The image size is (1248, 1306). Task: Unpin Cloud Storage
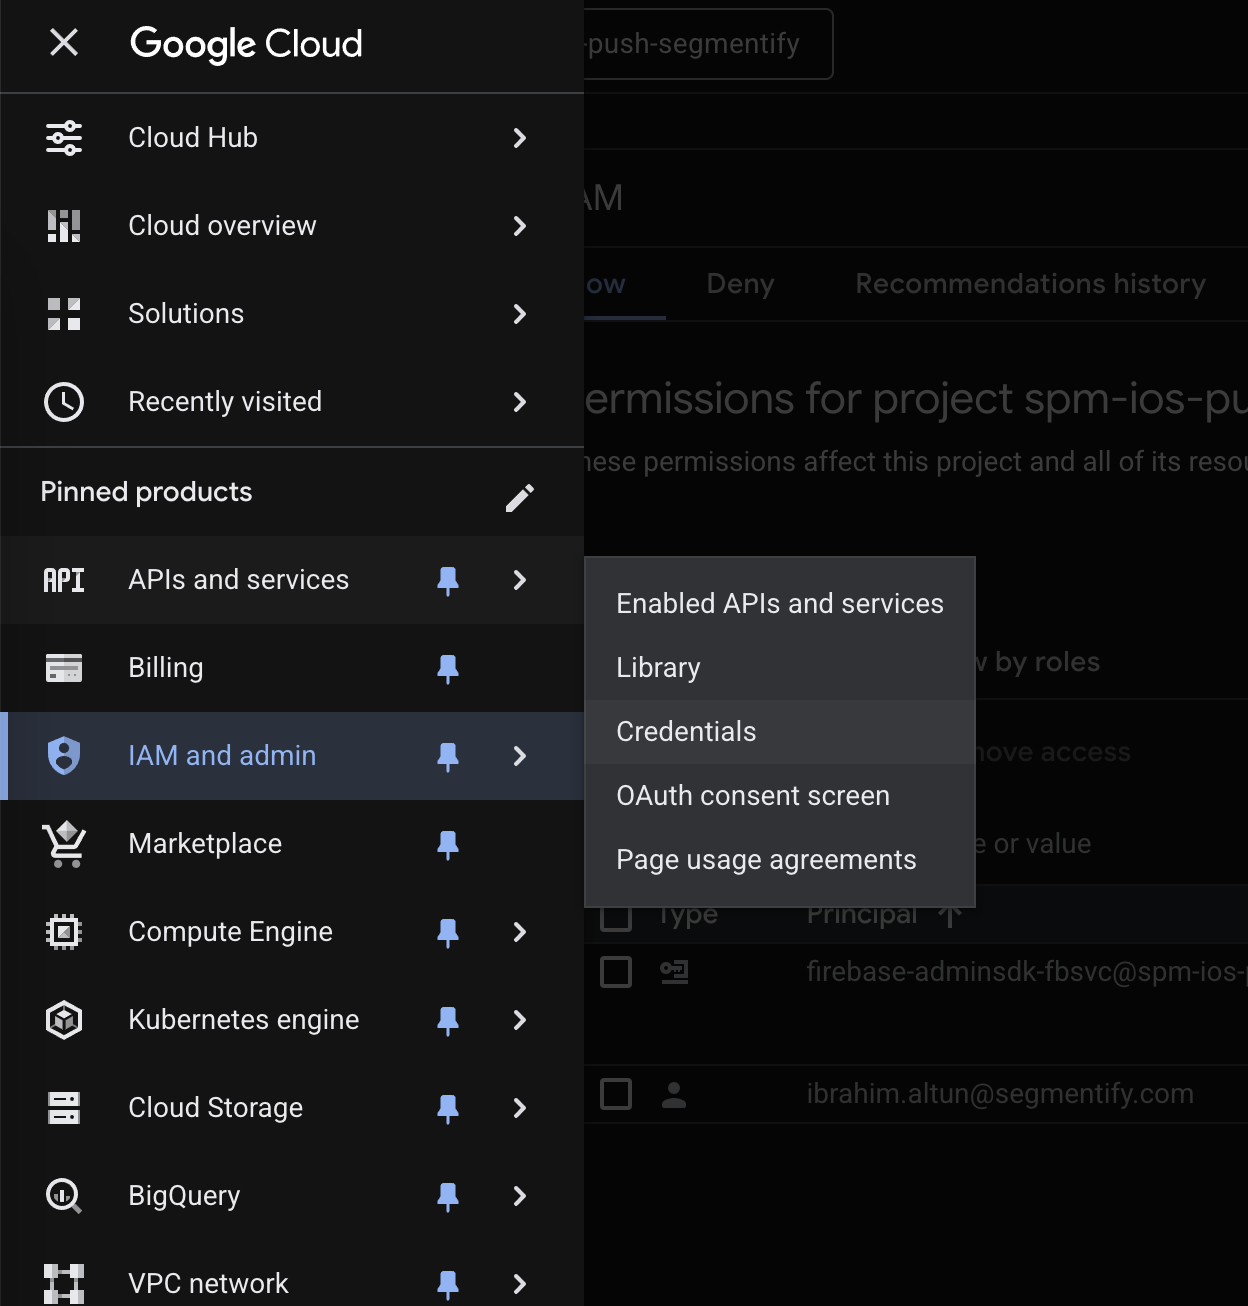pos(448,1109)
